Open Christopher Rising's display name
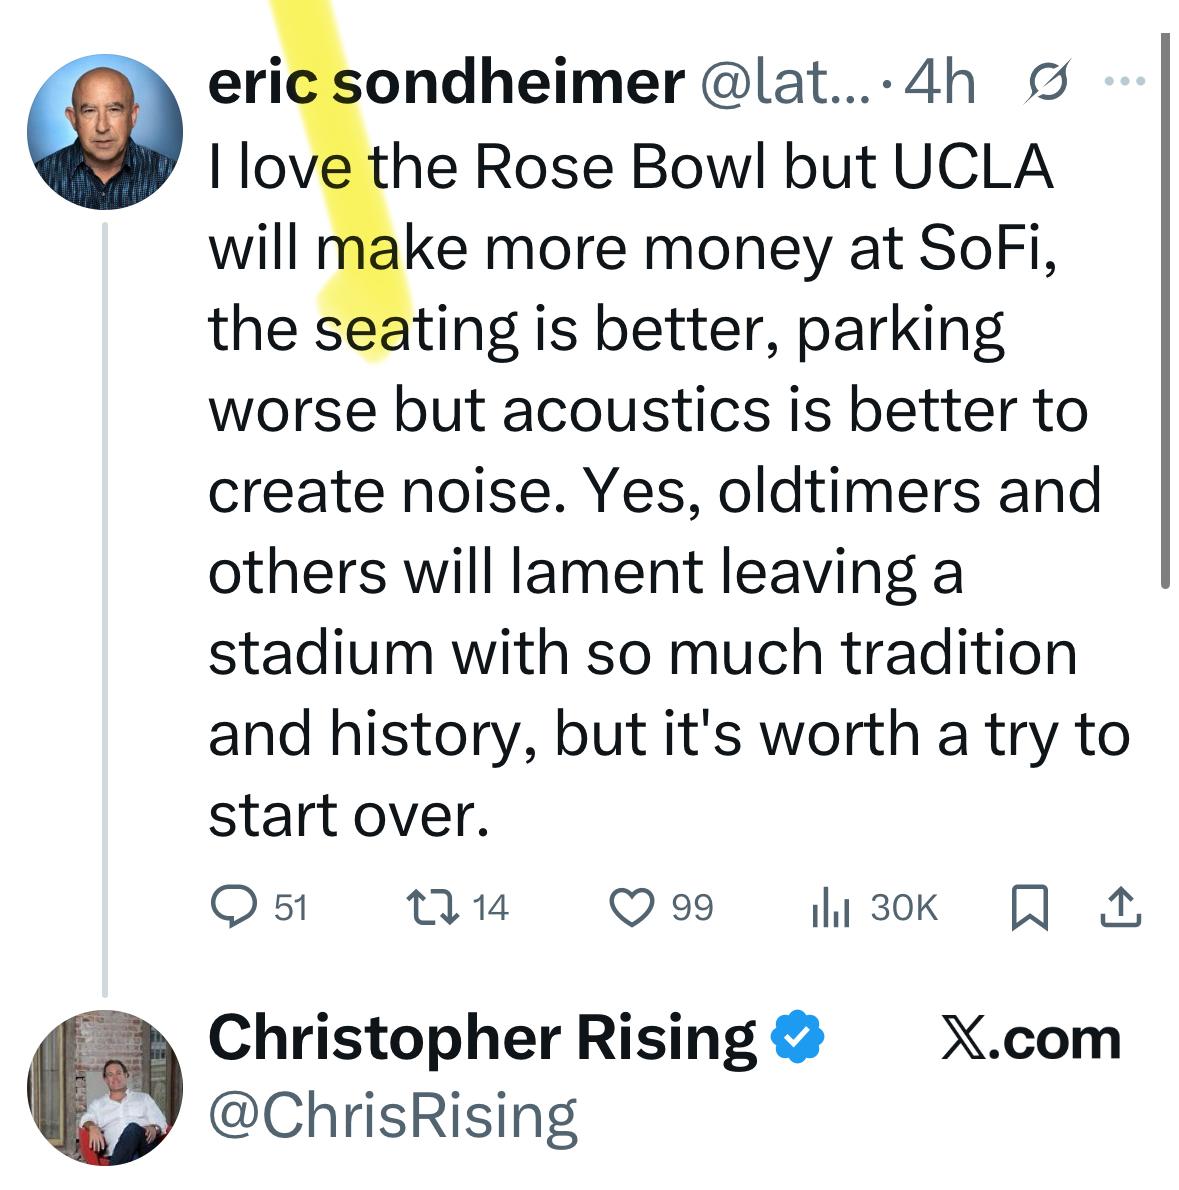Image resolution: width=1179 pixels, height=1190 pixels. point(482,1038)
